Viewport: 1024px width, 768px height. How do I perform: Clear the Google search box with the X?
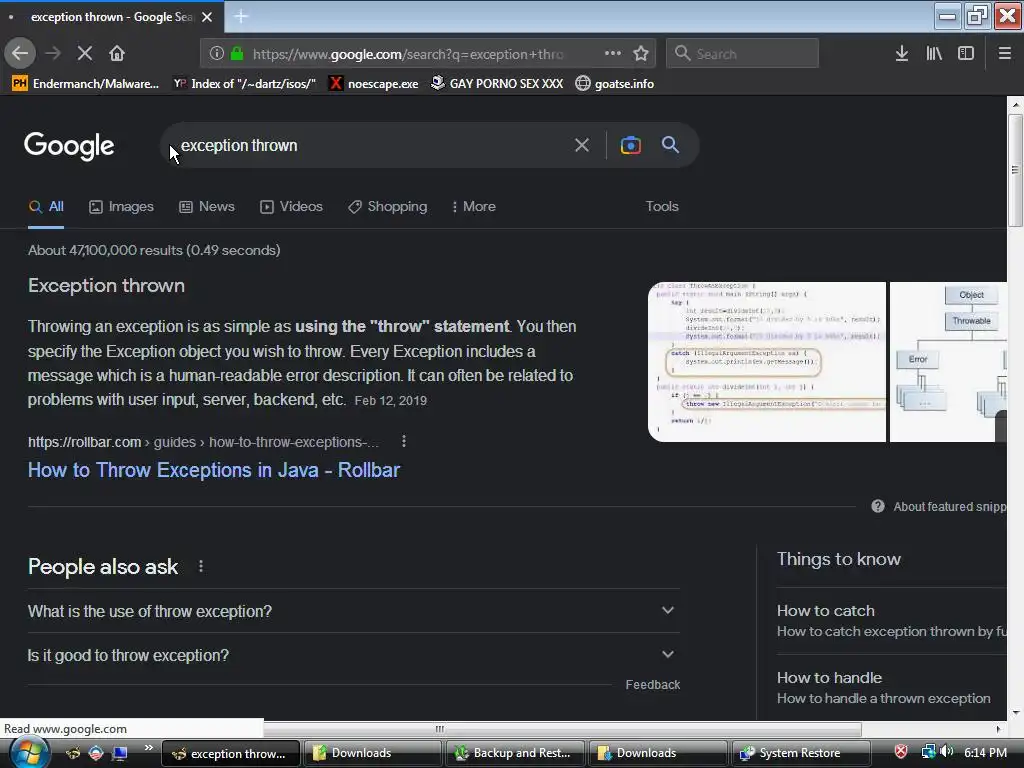tap(581, 145)
